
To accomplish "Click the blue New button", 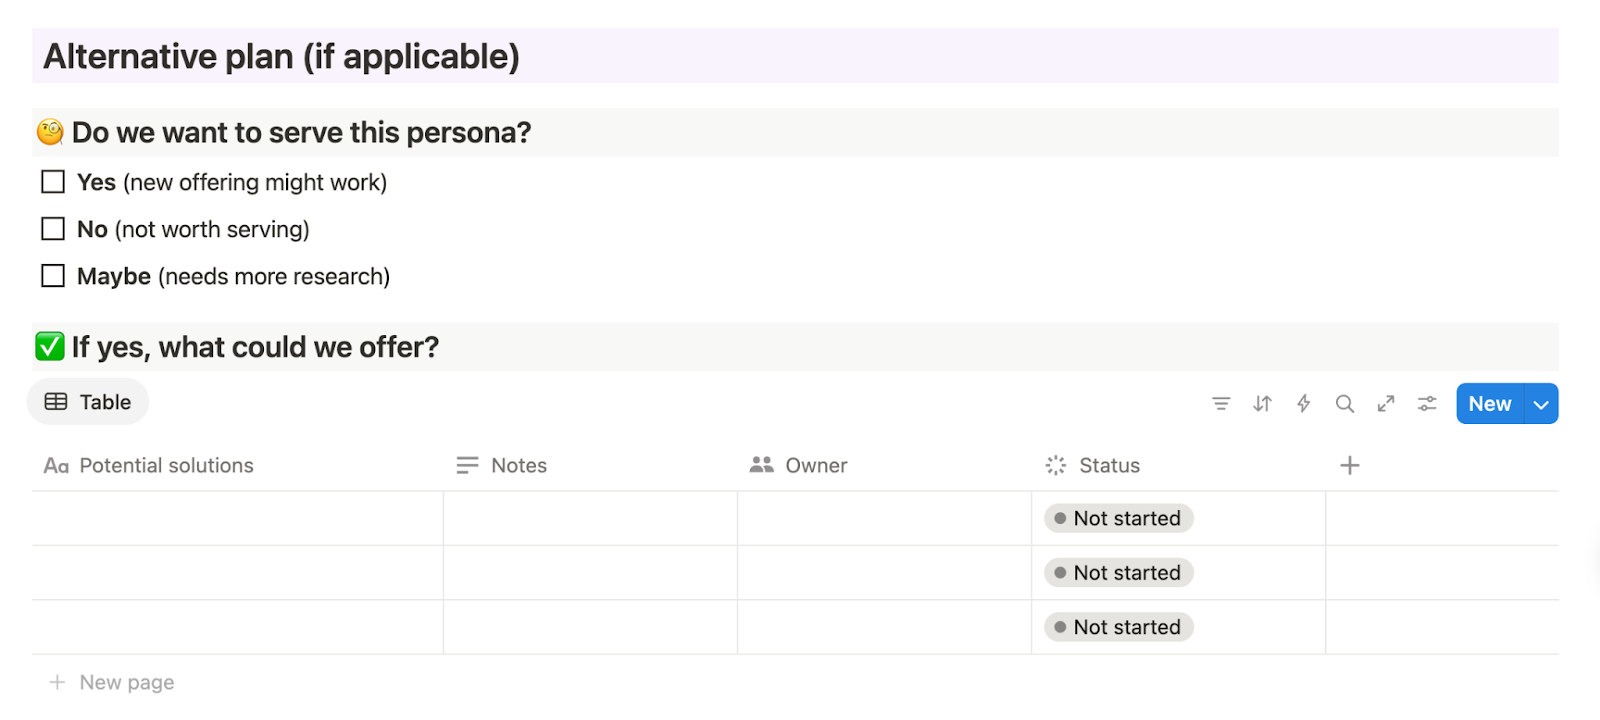I will click(1490, 404).
